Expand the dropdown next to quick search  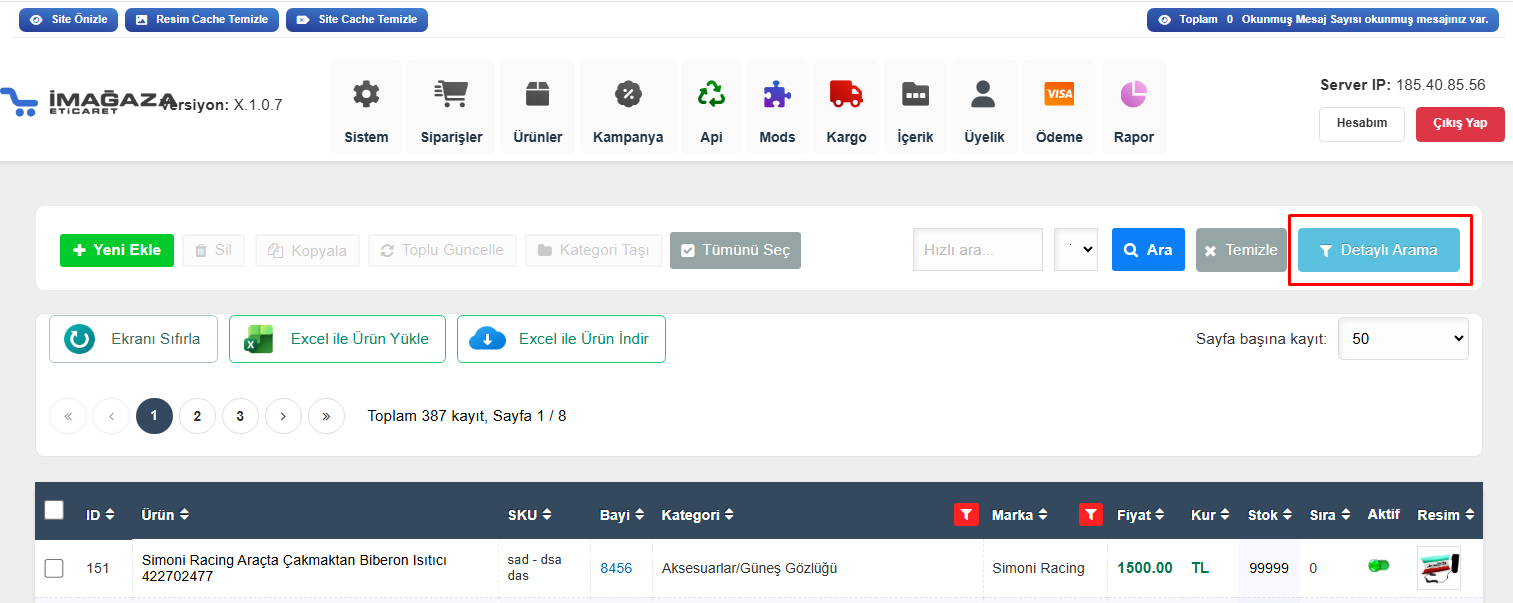[x=1076, y=250]
